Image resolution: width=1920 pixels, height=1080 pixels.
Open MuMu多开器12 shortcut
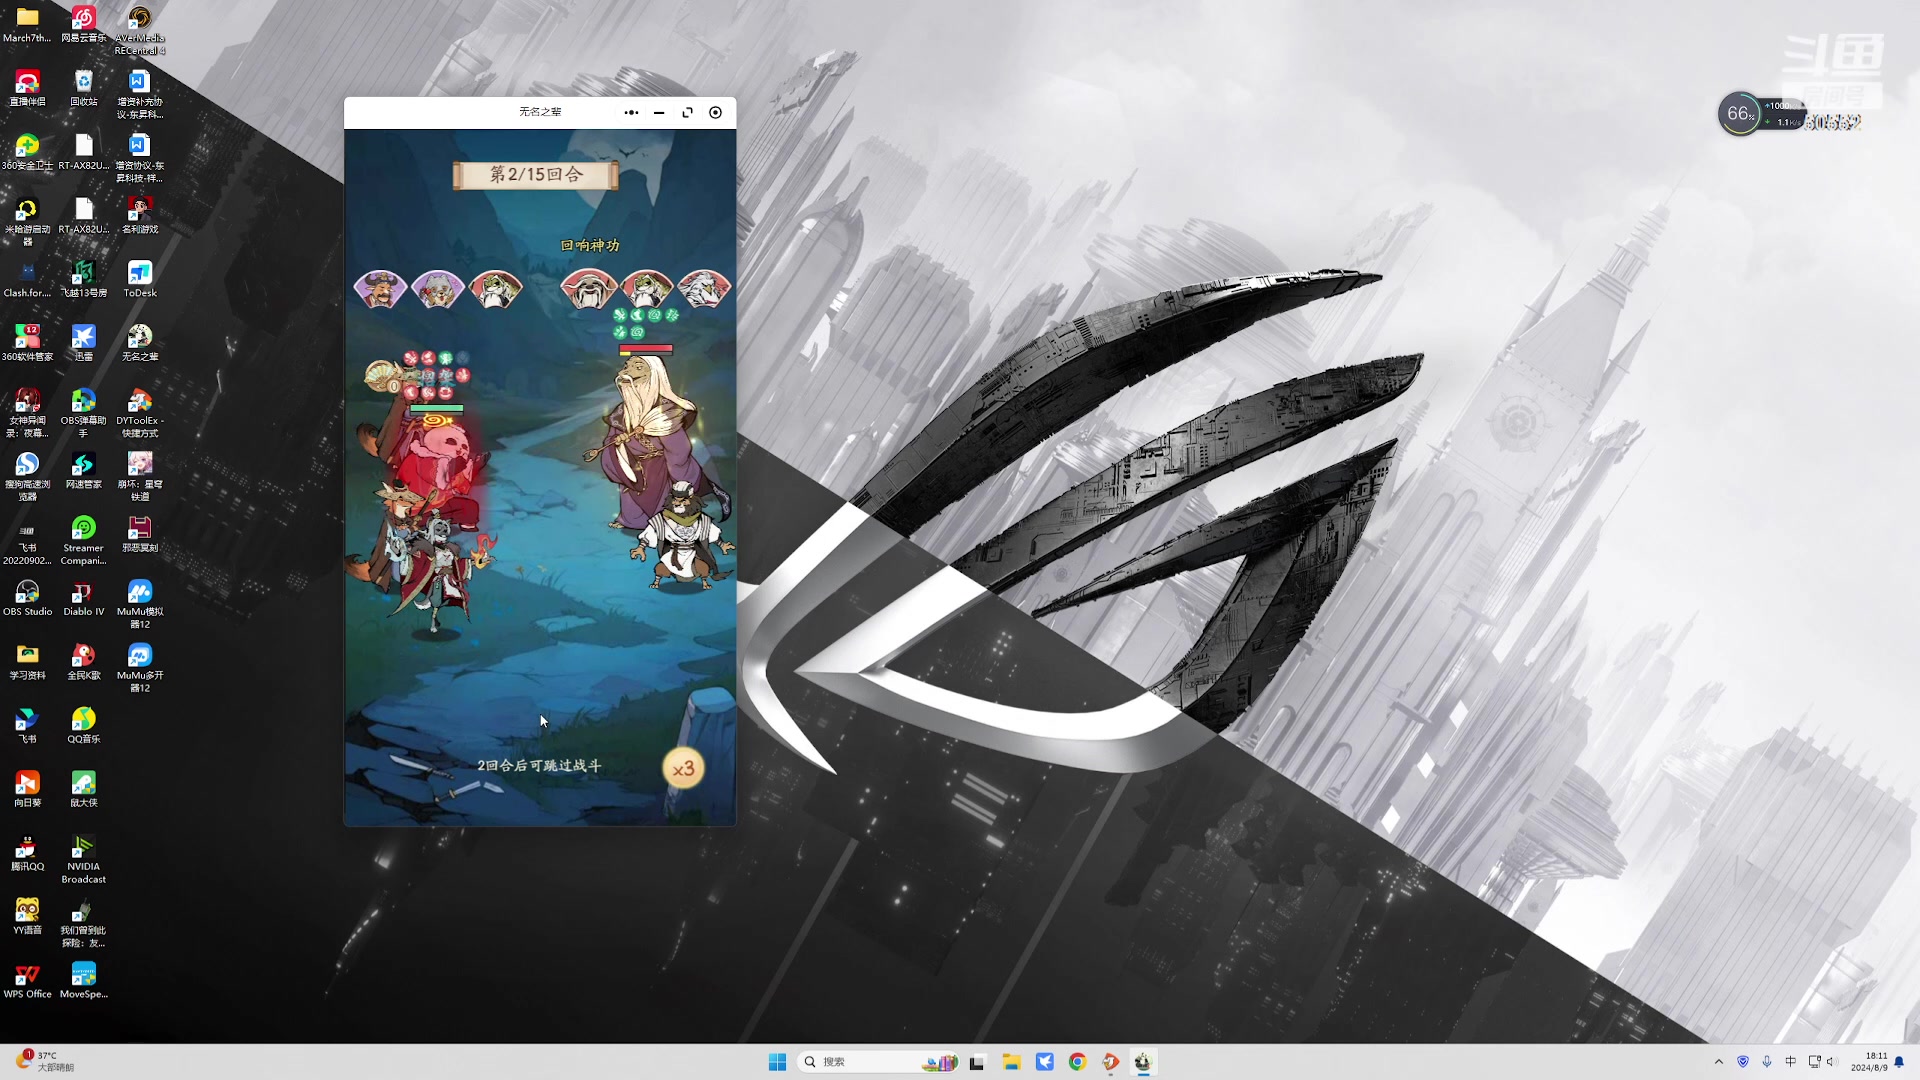pyautogui.click(x=139, y=668)
